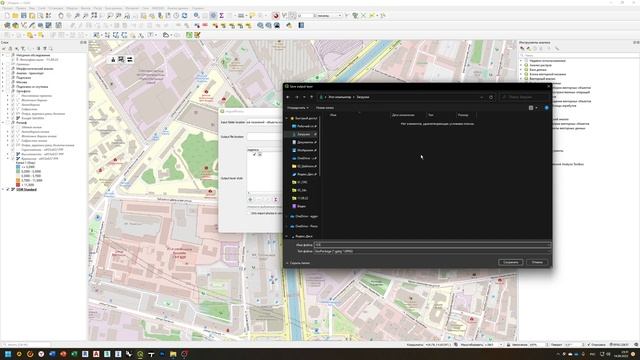The width and height of the screenshot is (640, 360).
Task: Select the Pan Map hand tool
Action: coord(60,16)
